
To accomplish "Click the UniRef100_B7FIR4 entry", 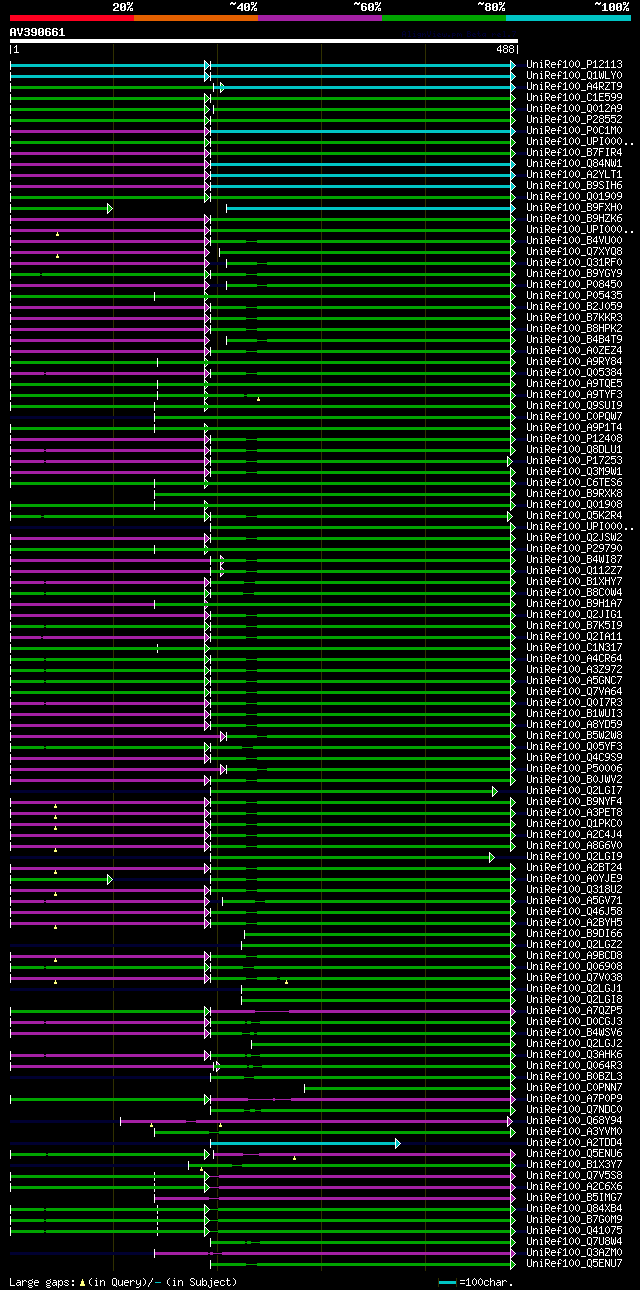I will pos(574,152).
